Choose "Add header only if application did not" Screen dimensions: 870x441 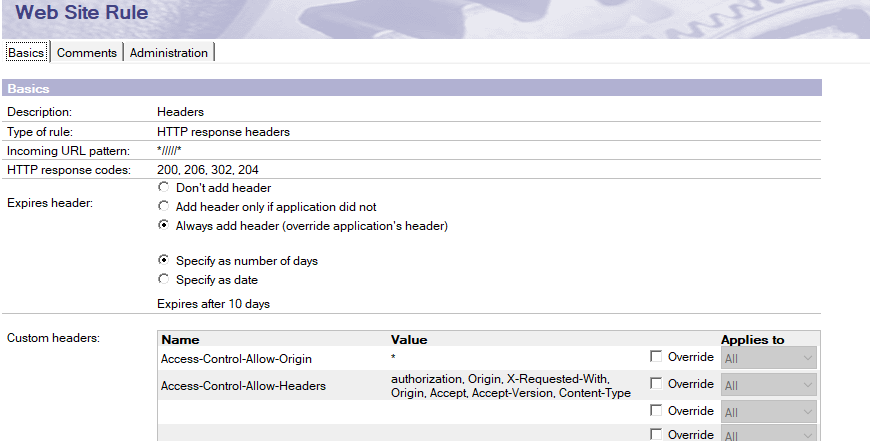(164, 206)
